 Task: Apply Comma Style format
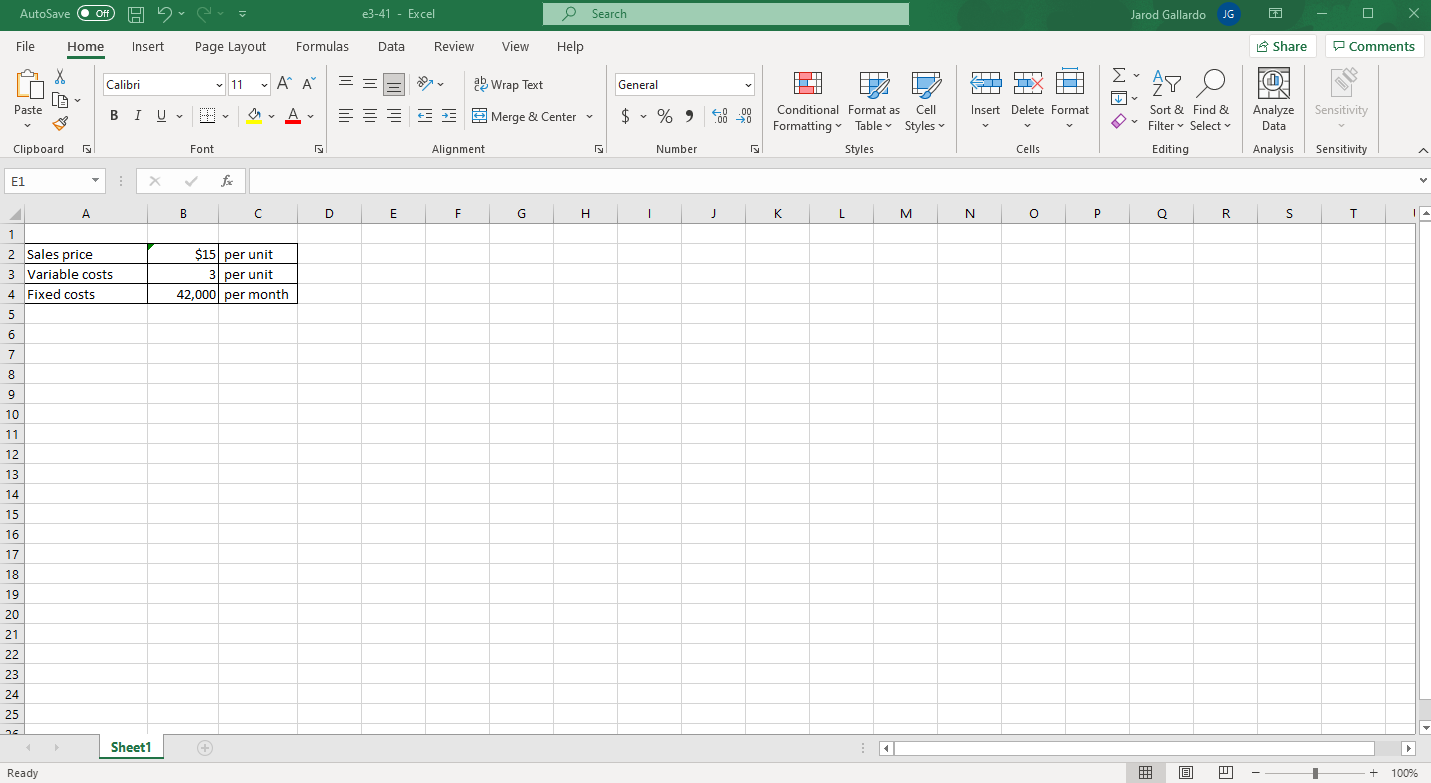pyautogui.click(x=689, y=117)
